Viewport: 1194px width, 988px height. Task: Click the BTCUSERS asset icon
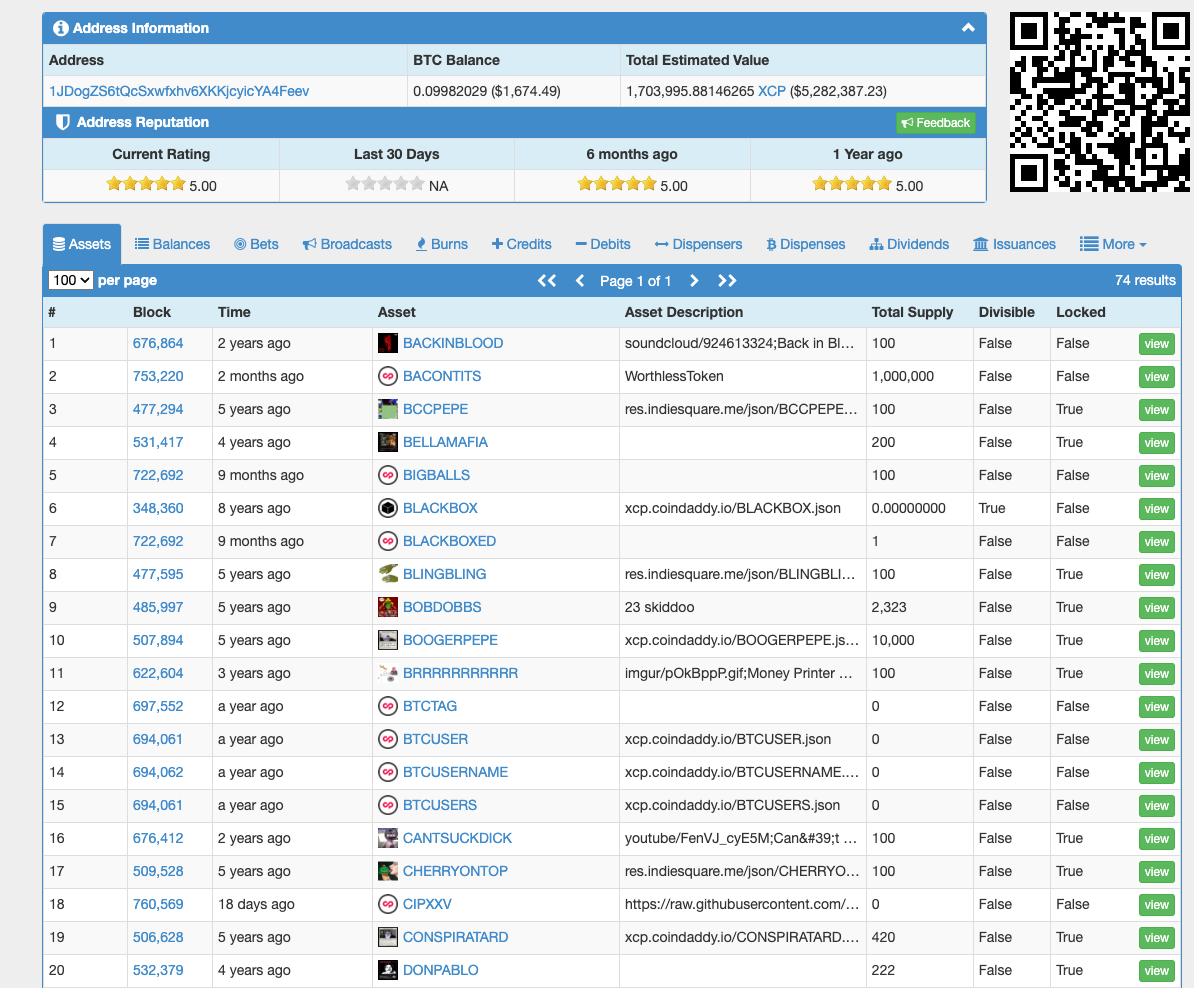pyautogui.click(x=388, y=805)
